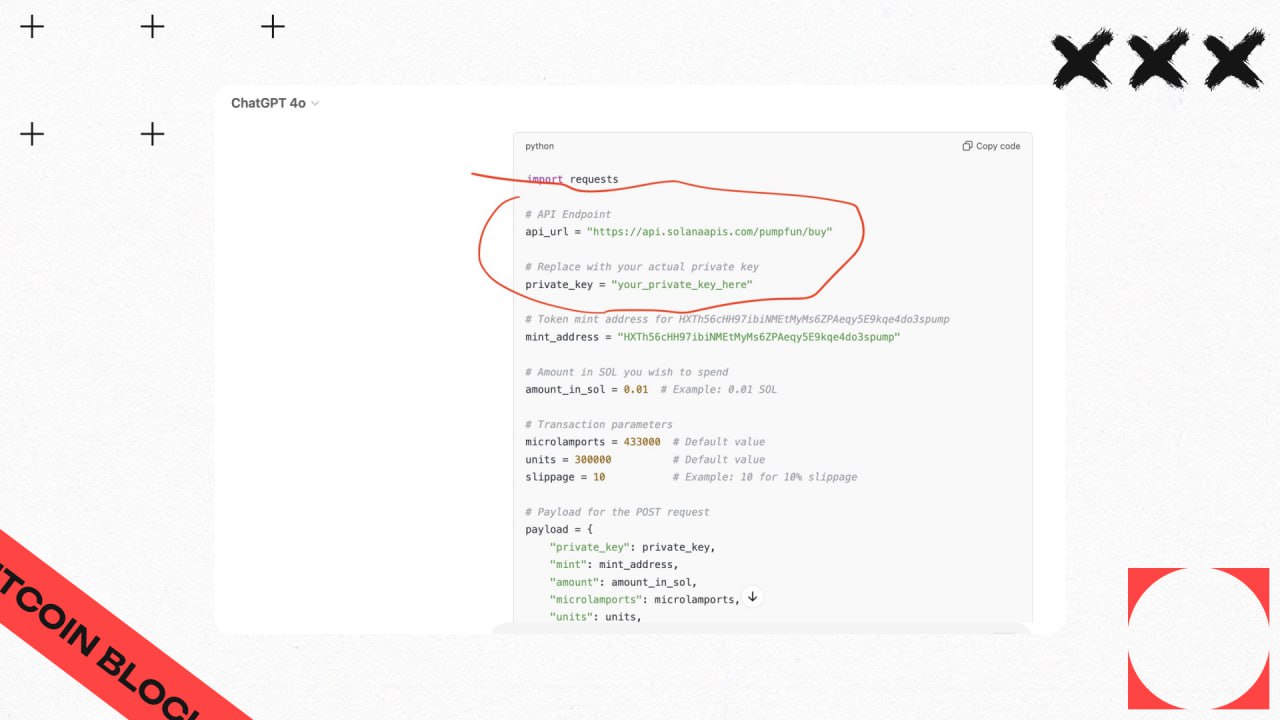
Task: Click the python language label
Action: click(539, 146)
